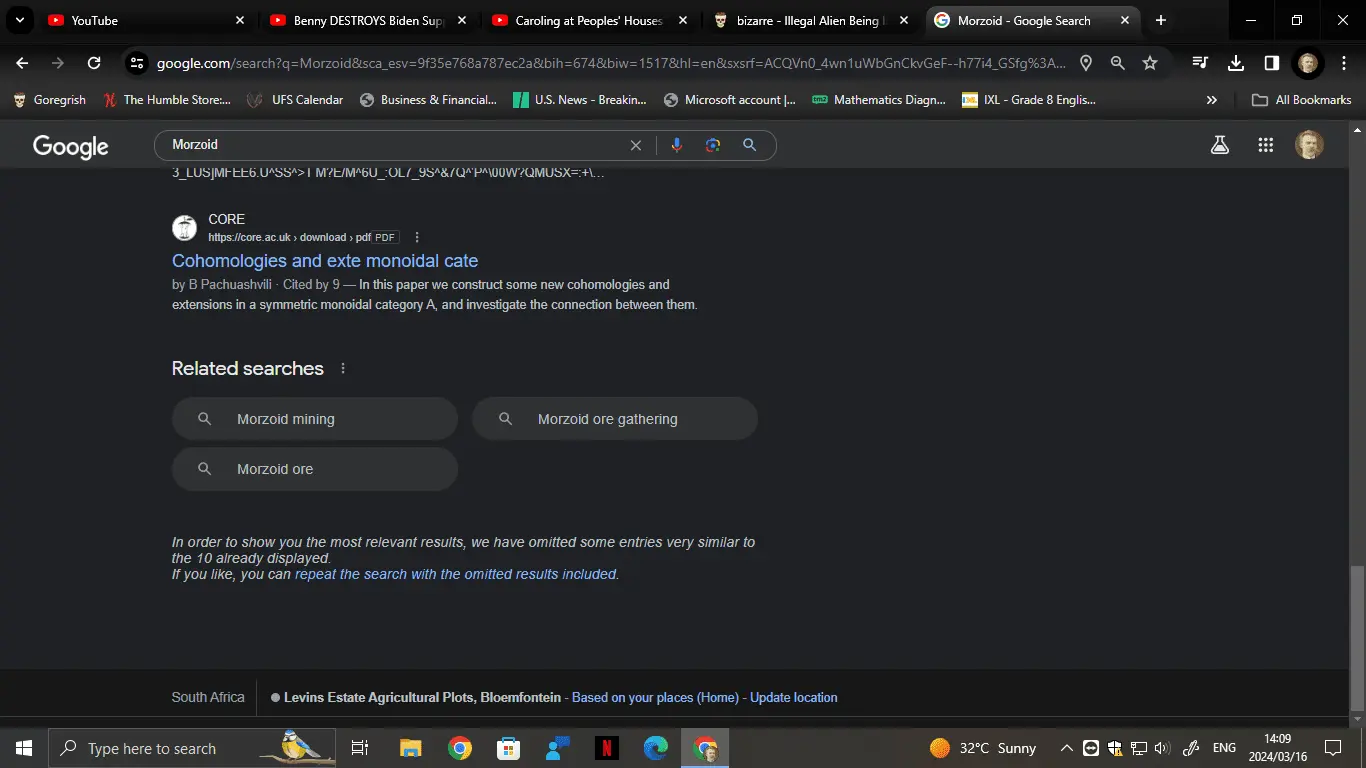Switch to Caroling at Peoples' Houses tab
Image resolution: width=1366 pixels, height=768 pixels.
pyautogui.click(x=591, y=20)
